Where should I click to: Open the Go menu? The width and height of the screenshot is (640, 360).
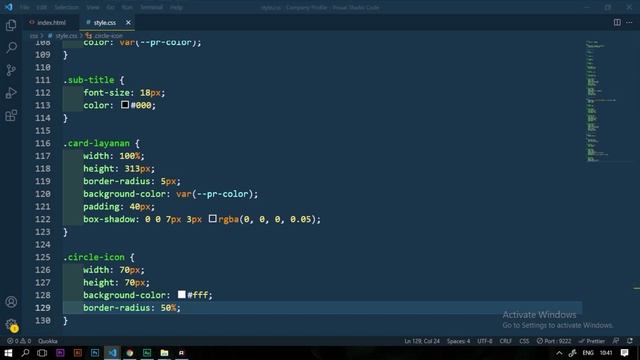pyautogui.click(x=111, y=7)
